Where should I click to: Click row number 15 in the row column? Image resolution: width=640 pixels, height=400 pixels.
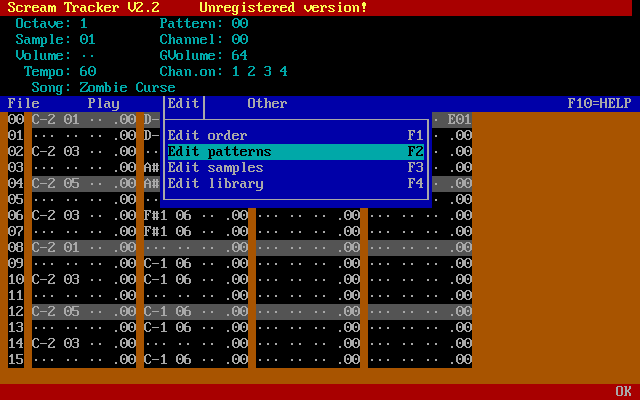click(16, 359)
